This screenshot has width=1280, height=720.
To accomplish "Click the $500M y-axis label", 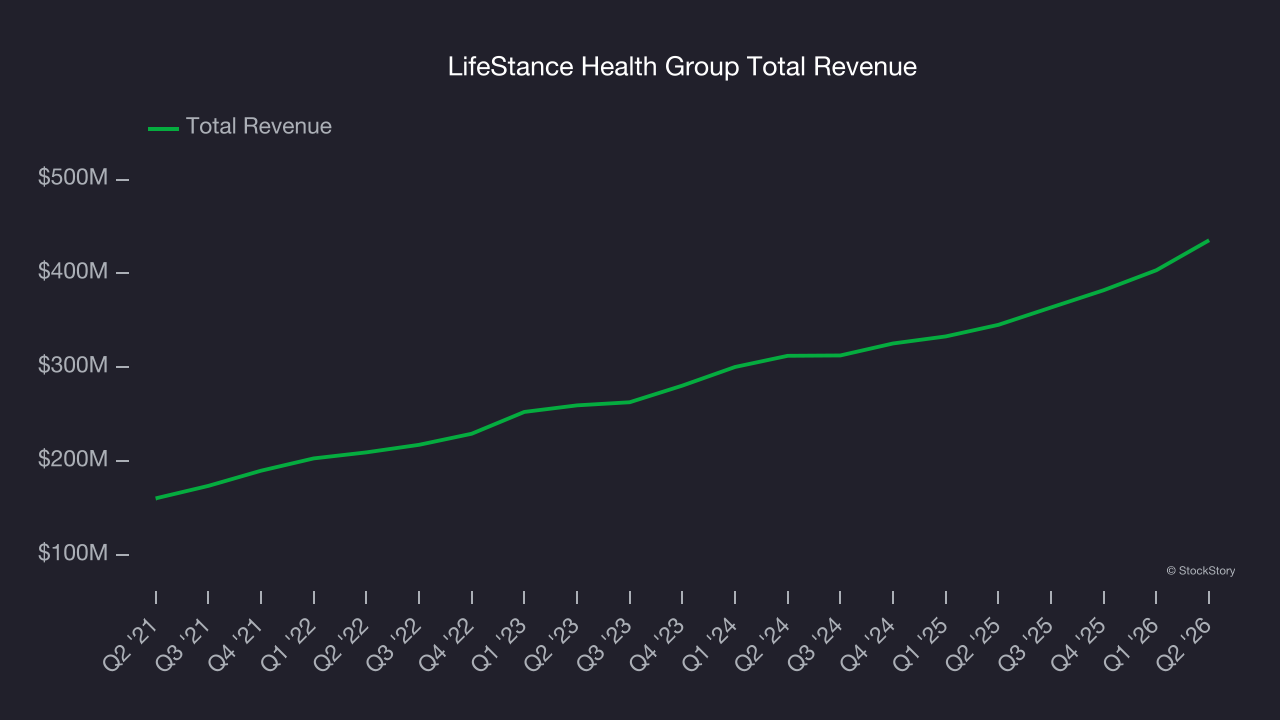I will (73, 179).
